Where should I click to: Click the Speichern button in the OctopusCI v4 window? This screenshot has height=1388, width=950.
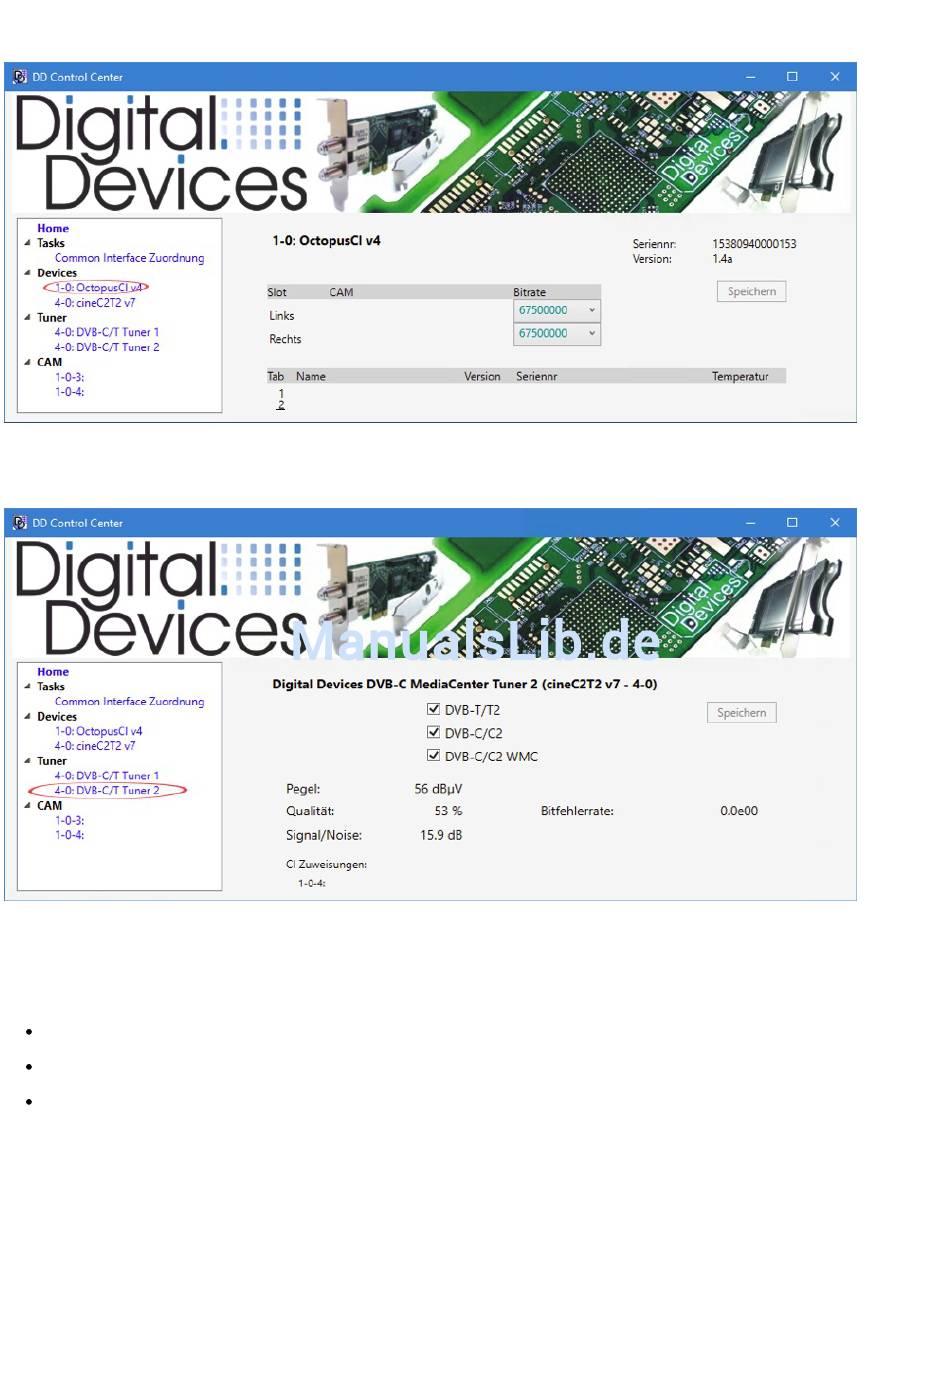[751, 292]
